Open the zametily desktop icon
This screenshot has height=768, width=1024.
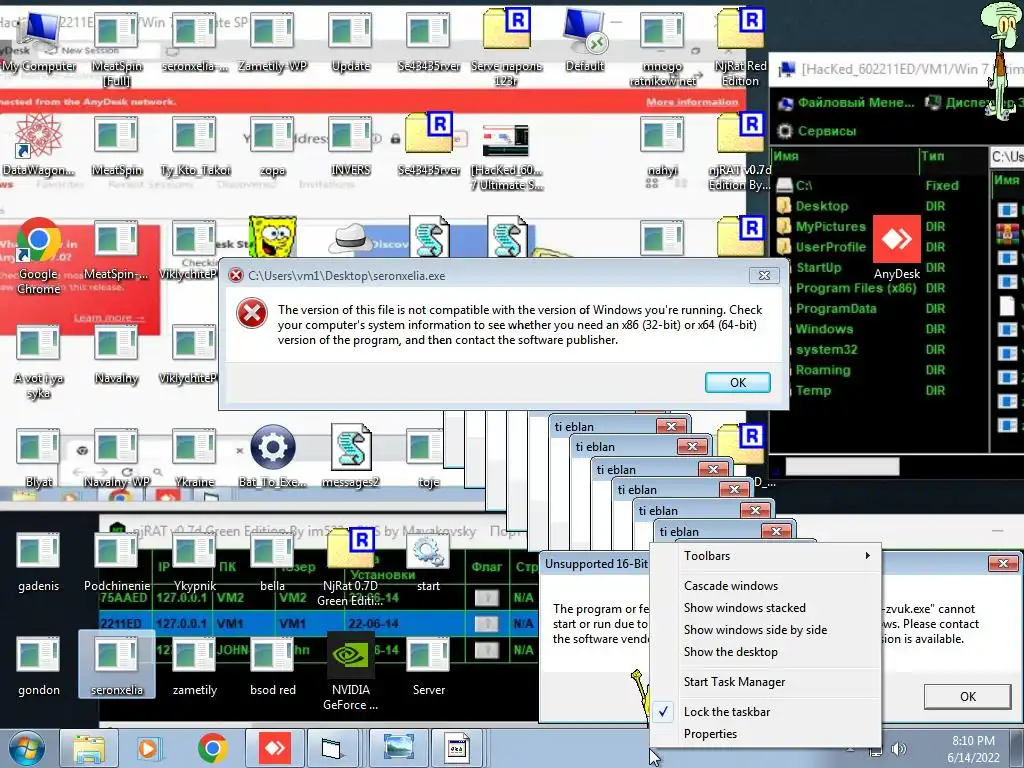click(195, 665)
